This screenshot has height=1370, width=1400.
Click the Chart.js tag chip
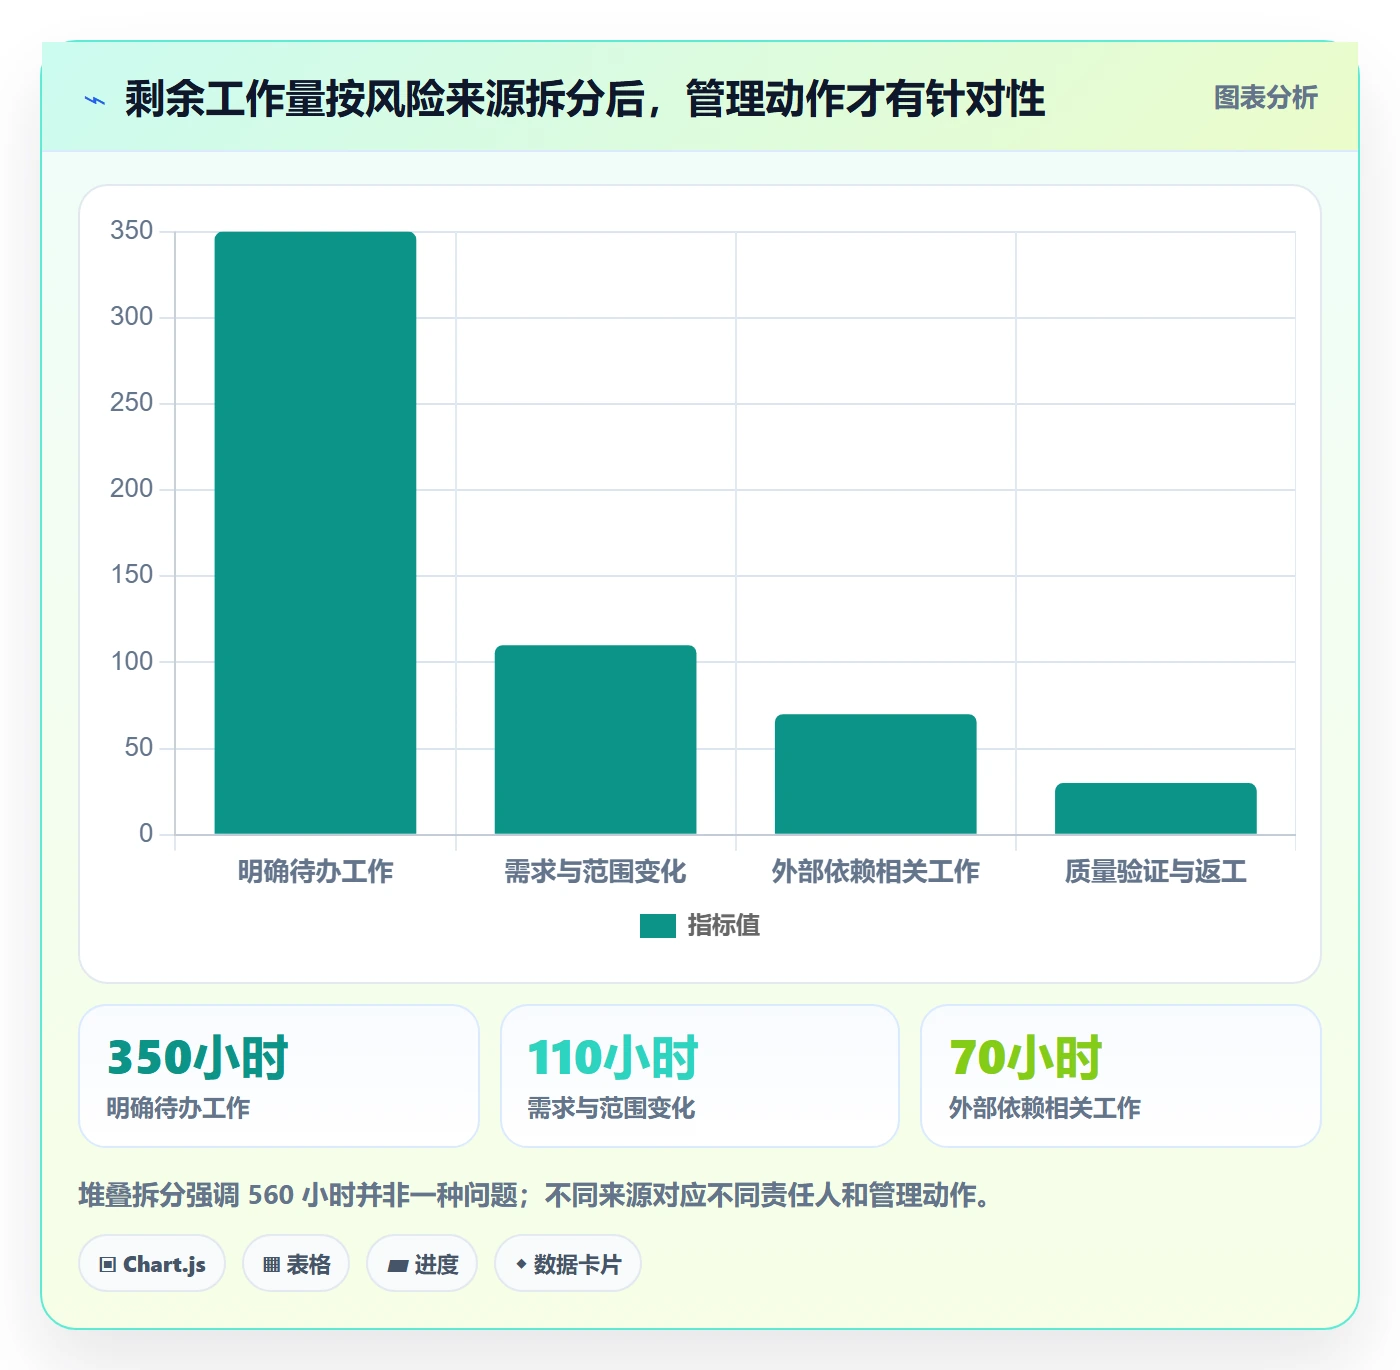pos(152,1264)
